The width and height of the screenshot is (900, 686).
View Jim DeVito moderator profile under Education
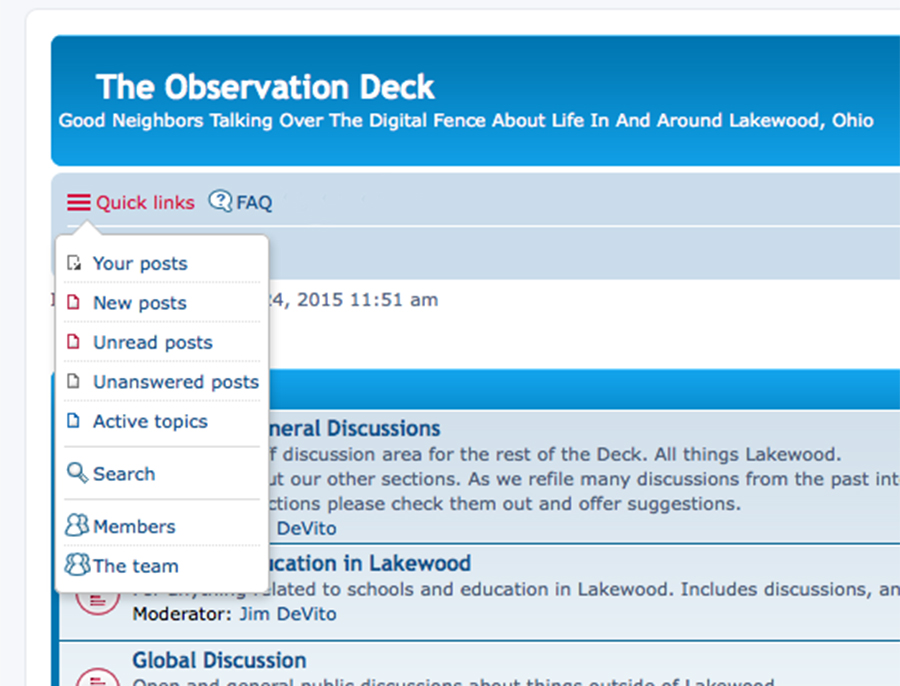click(286, 614)
